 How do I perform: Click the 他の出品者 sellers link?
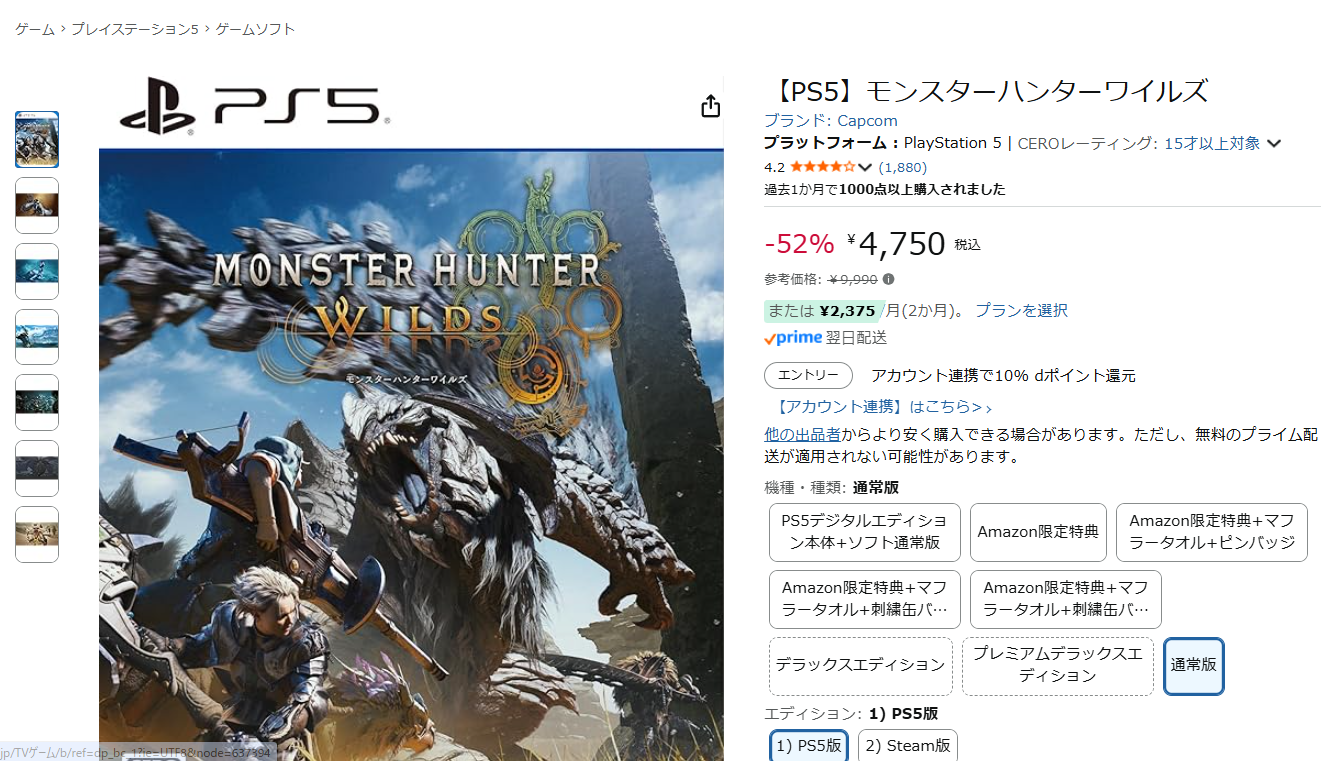click(x=802, y=435)
